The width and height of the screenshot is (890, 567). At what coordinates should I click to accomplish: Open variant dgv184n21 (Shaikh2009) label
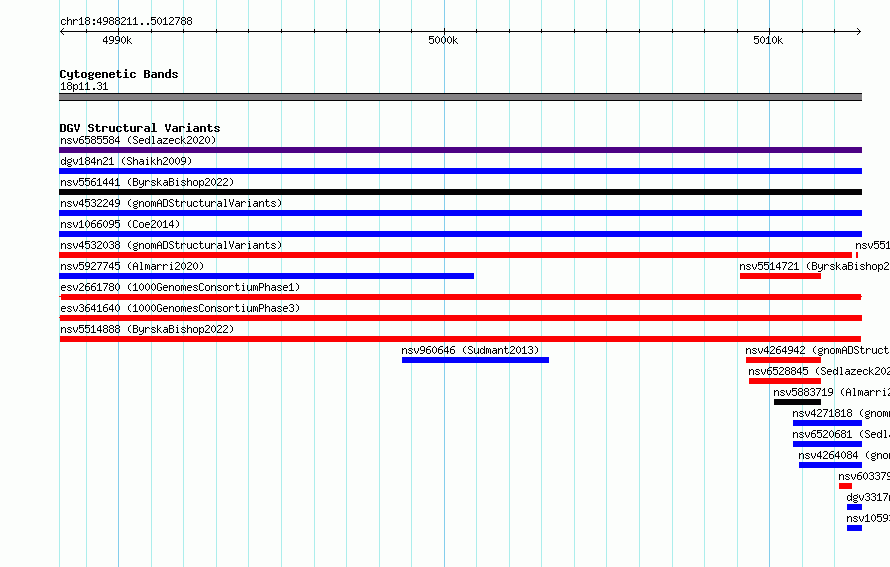(126, 161)
